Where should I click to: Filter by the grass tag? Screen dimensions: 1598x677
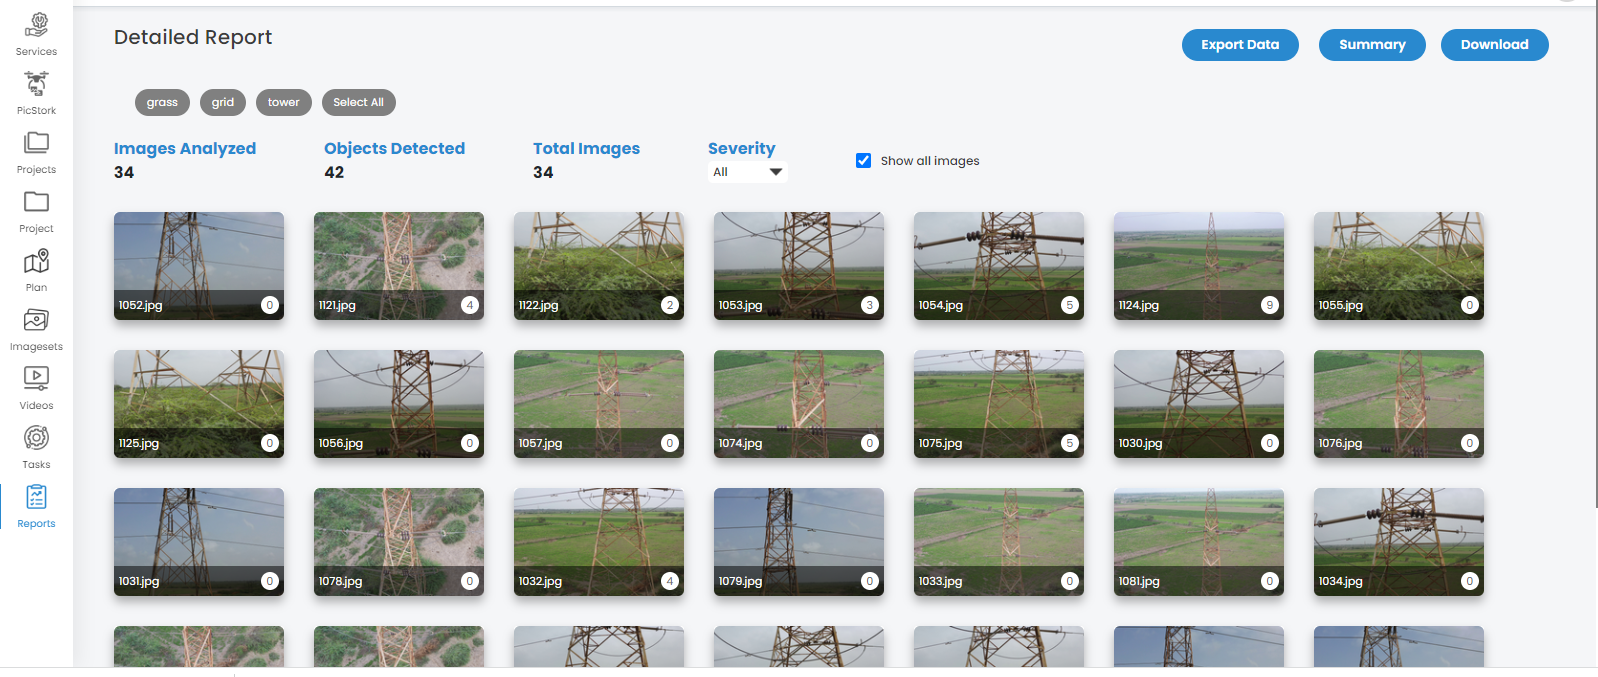(x=162, y=102)
